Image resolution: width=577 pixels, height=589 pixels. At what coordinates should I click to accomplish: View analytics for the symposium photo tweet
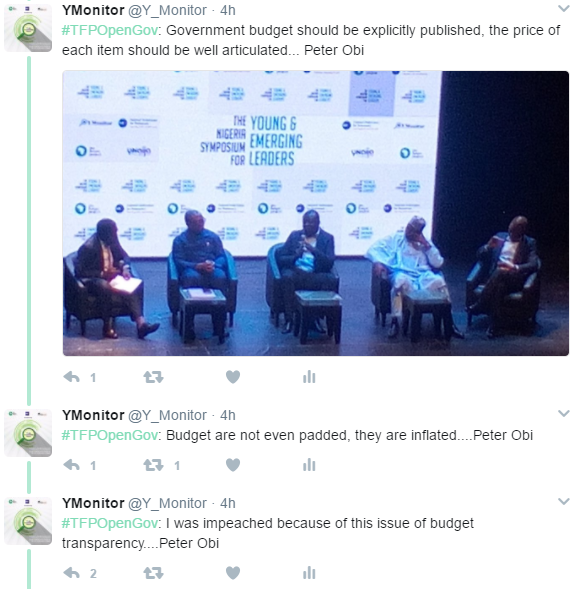point(309,377)
